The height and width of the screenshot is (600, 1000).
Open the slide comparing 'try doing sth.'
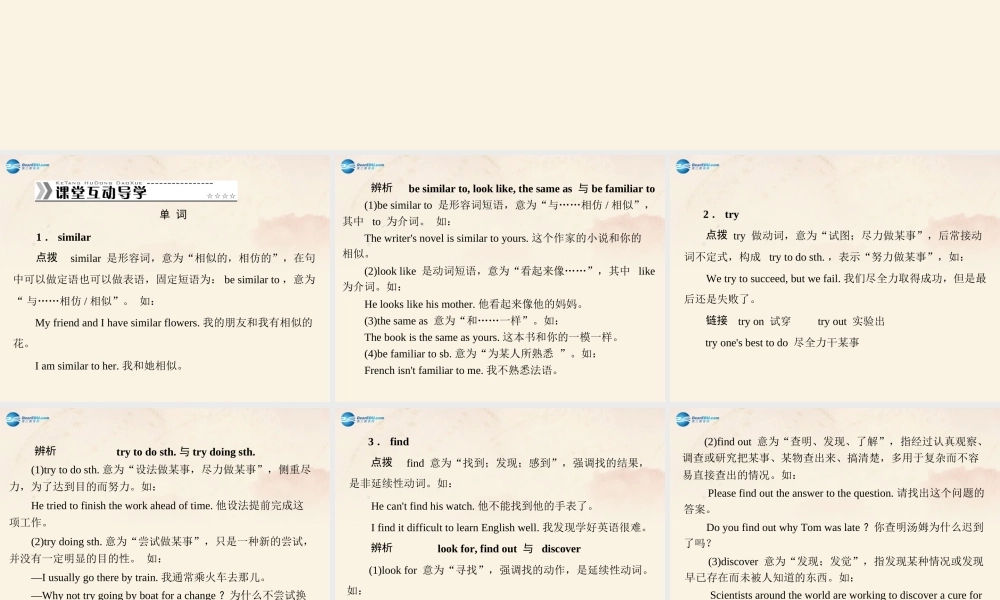click(165, 504)
